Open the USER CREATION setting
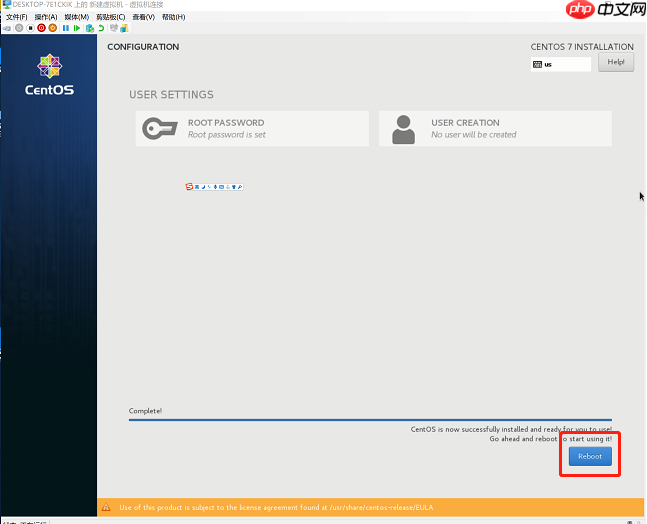The image size is (647, 524). pyautogui.click(x=495, y=128)
